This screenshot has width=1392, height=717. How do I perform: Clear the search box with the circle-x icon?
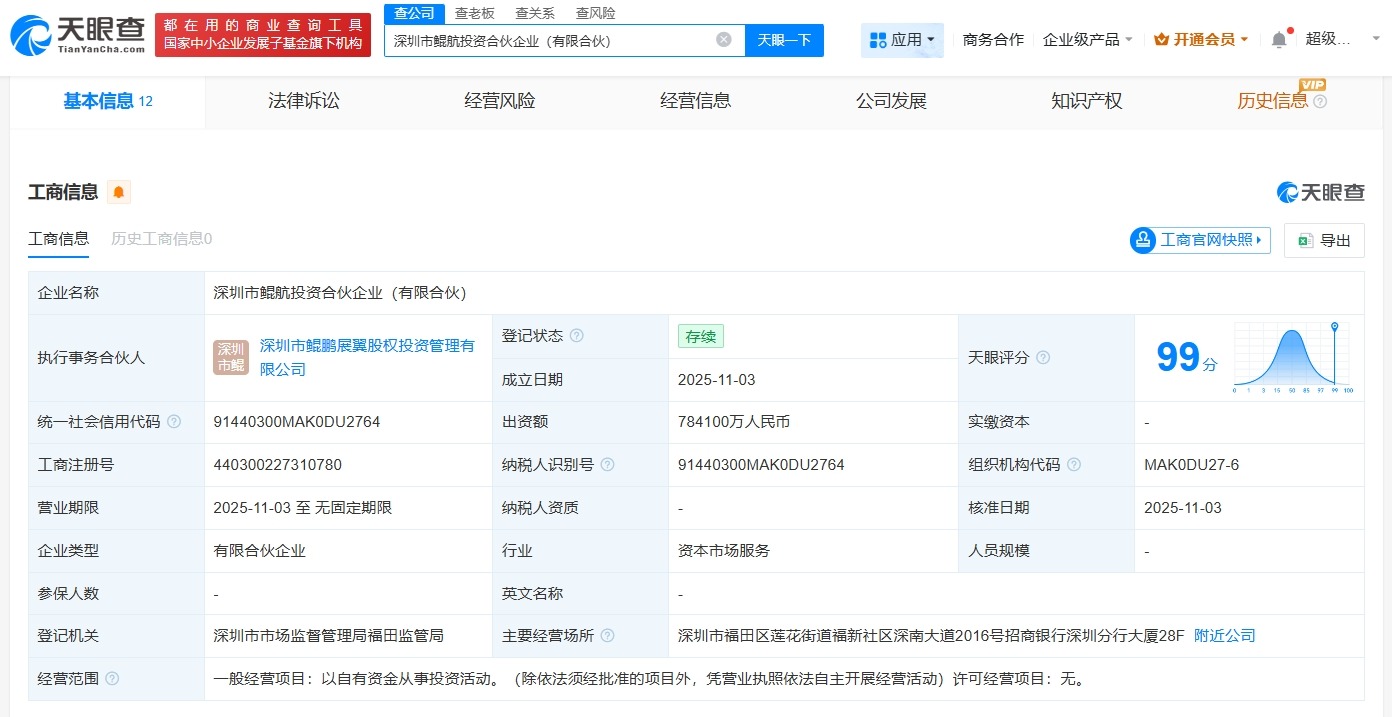[x=724, y=39]
